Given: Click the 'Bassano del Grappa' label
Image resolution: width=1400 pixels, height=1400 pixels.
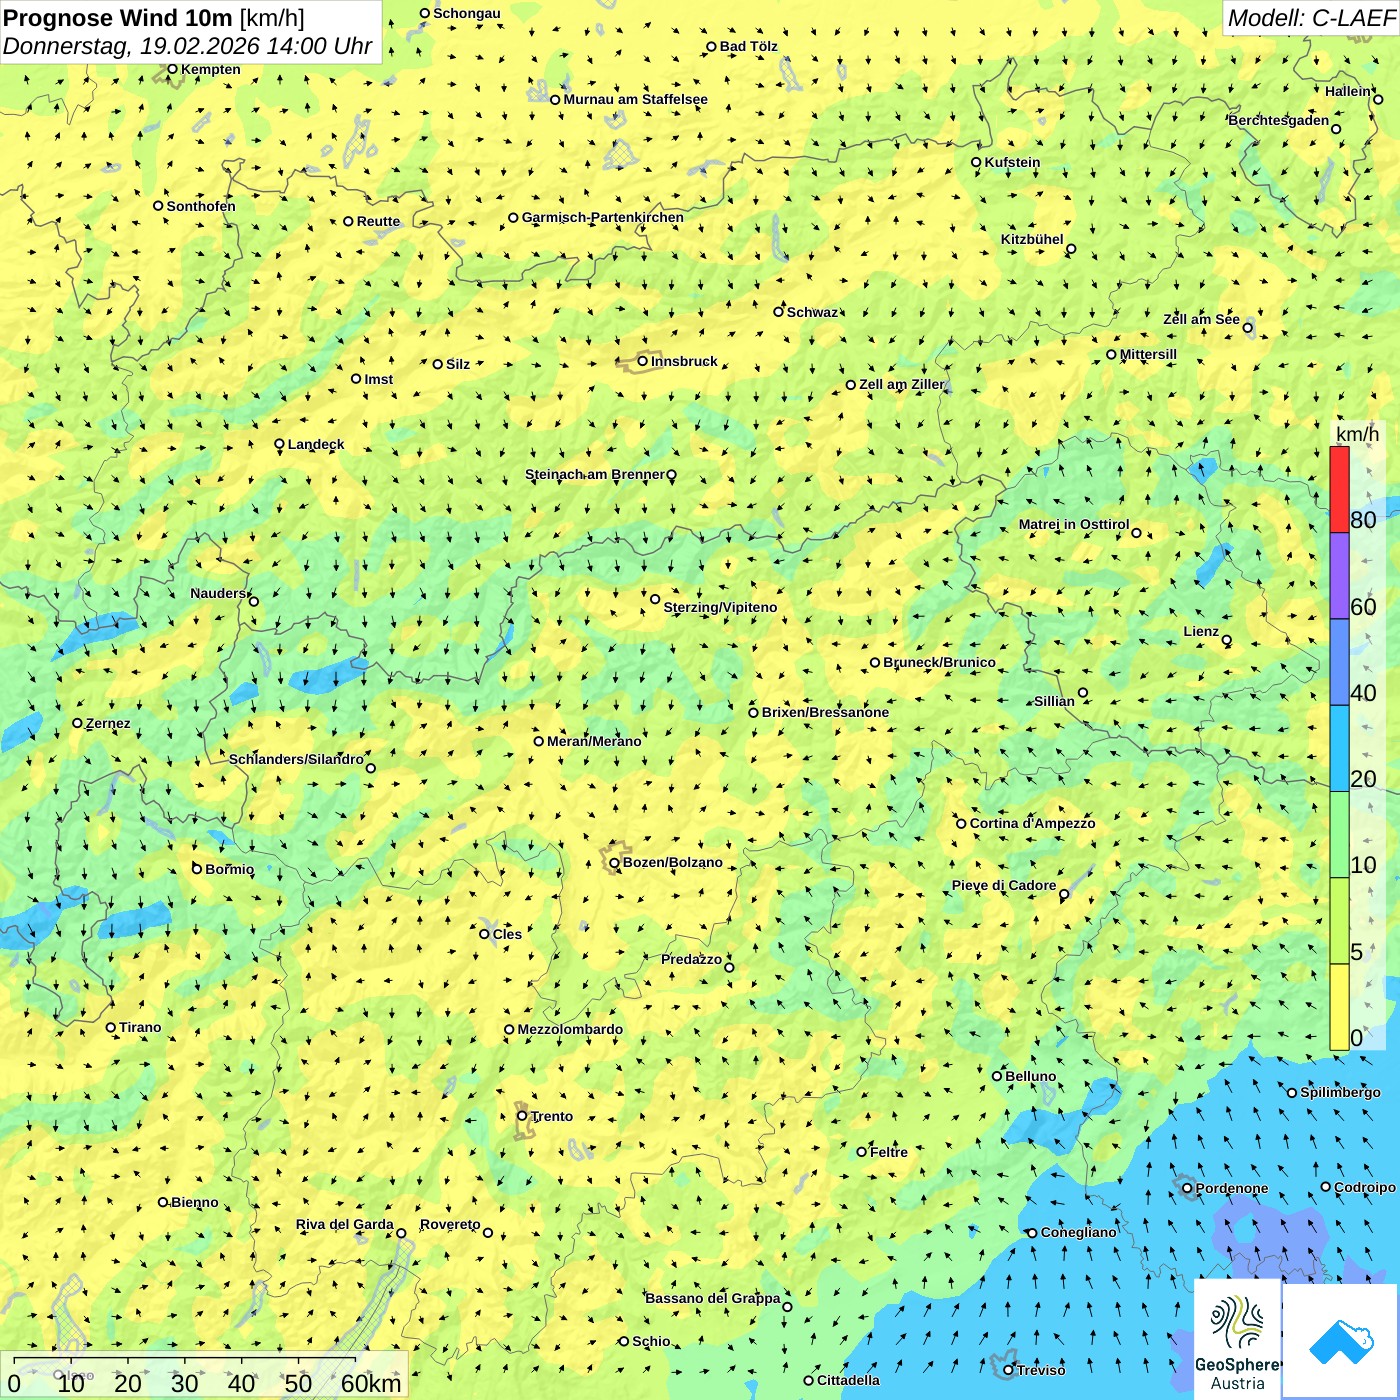Looking at the screenshot, I should point(713,1298).
